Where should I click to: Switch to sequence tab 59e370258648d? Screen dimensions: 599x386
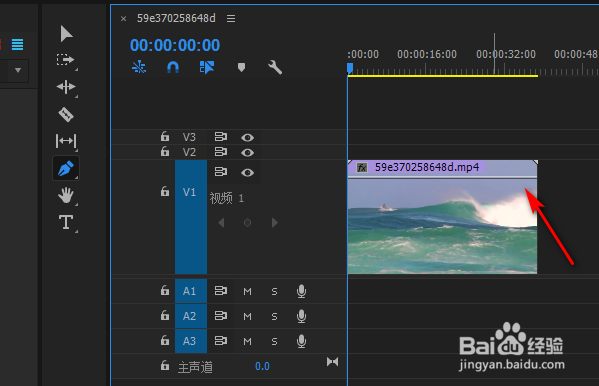(x=176, y=18)
